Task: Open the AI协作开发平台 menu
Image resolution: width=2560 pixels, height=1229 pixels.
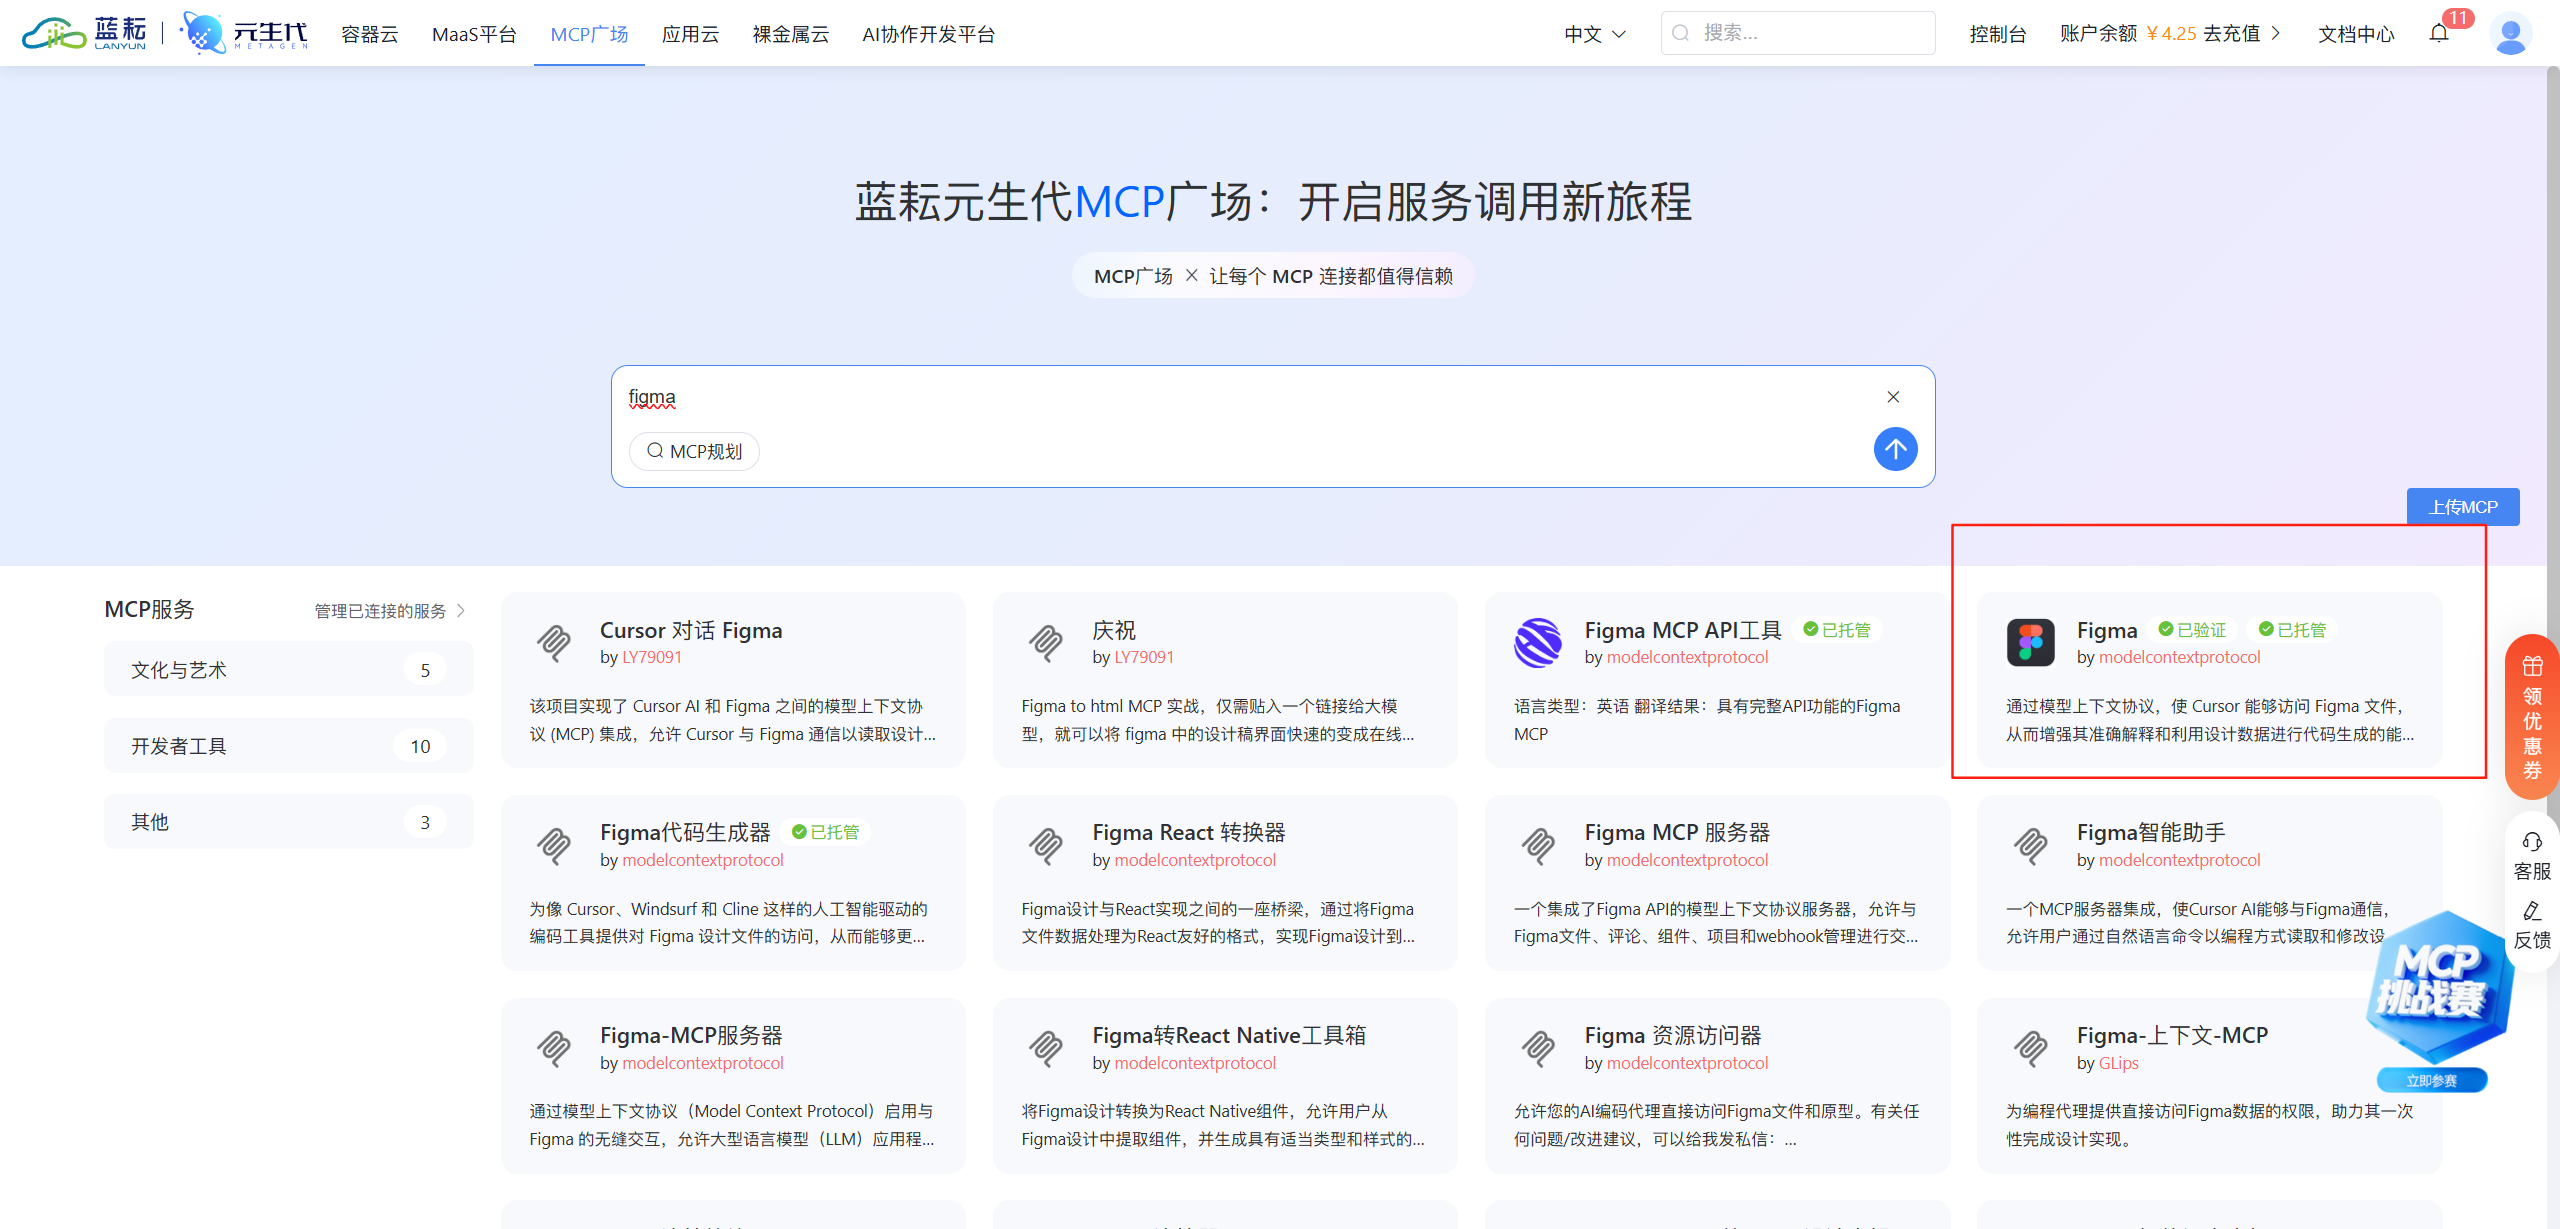Action: coord(928,34)
